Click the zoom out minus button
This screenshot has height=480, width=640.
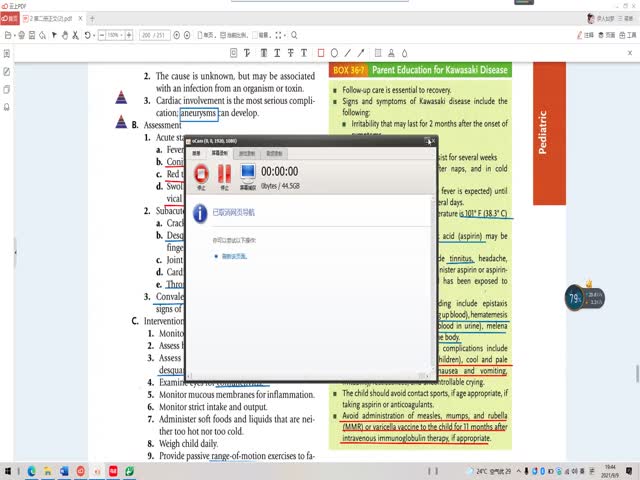(101, 35)
